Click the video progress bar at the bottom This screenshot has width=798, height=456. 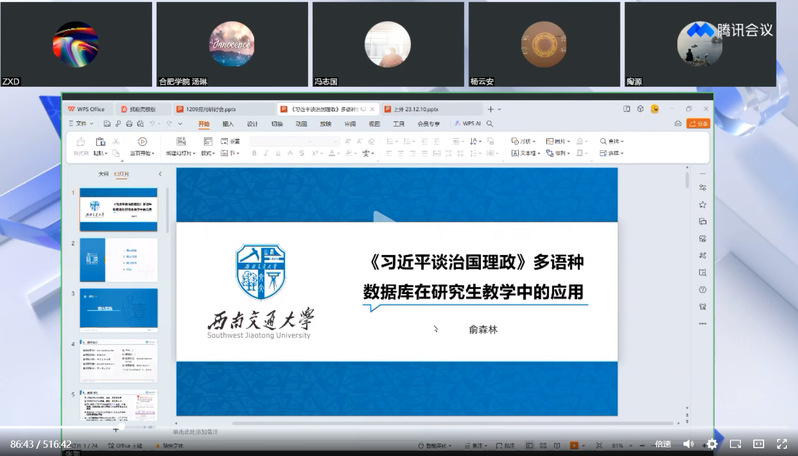click(400, 431)
